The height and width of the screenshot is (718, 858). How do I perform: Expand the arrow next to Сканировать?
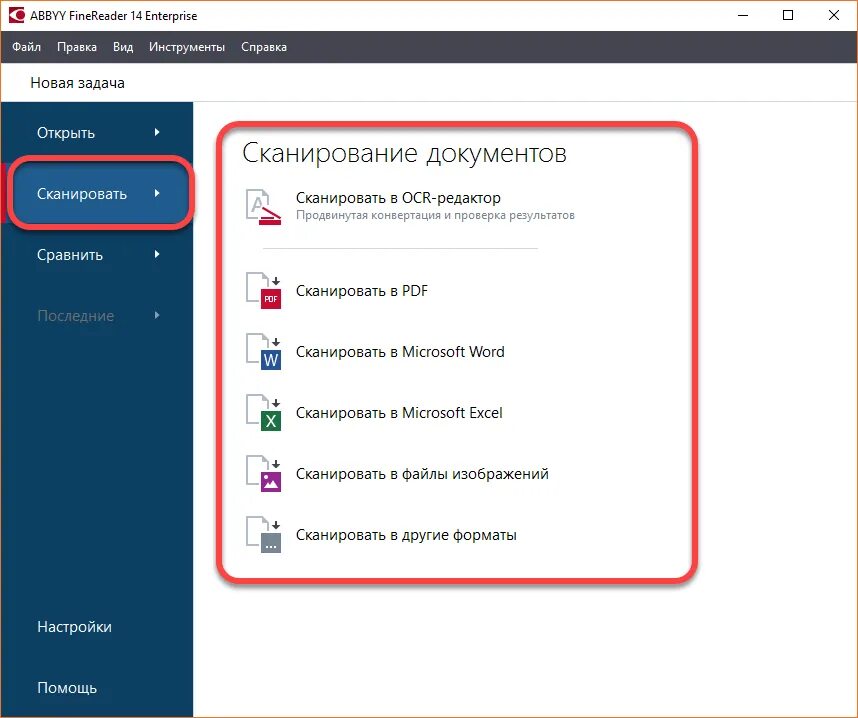point(157,193)
